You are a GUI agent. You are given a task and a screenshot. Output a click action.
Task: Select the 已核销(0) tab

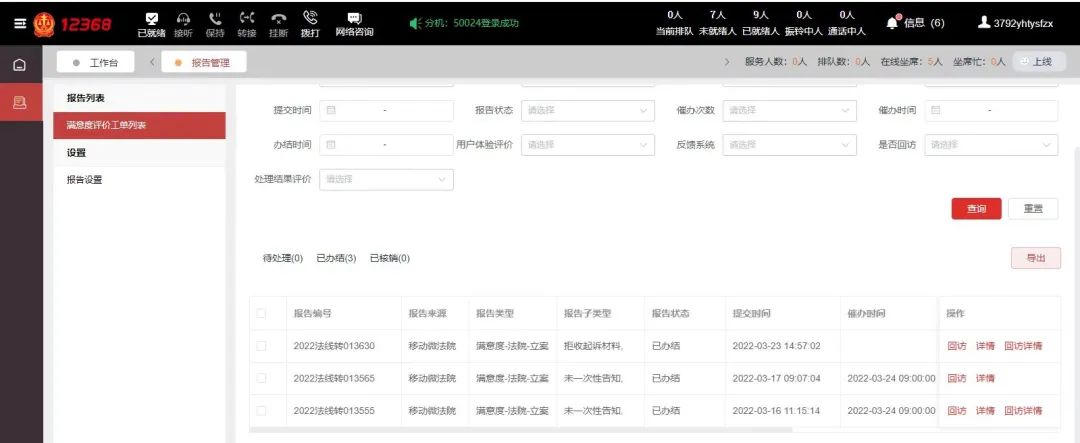click(x=390, y=258)
